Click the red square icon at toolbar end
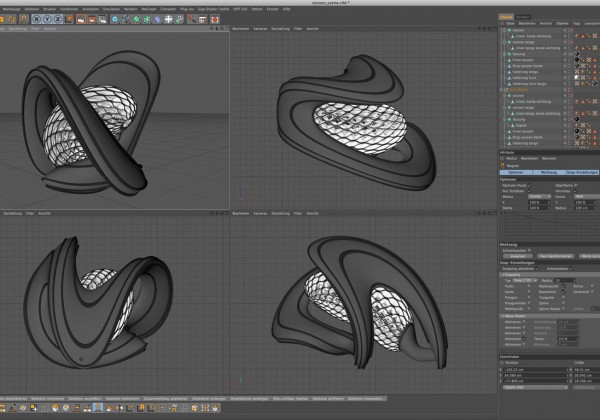This screenshot has width=600, height=420. point(215,19)
